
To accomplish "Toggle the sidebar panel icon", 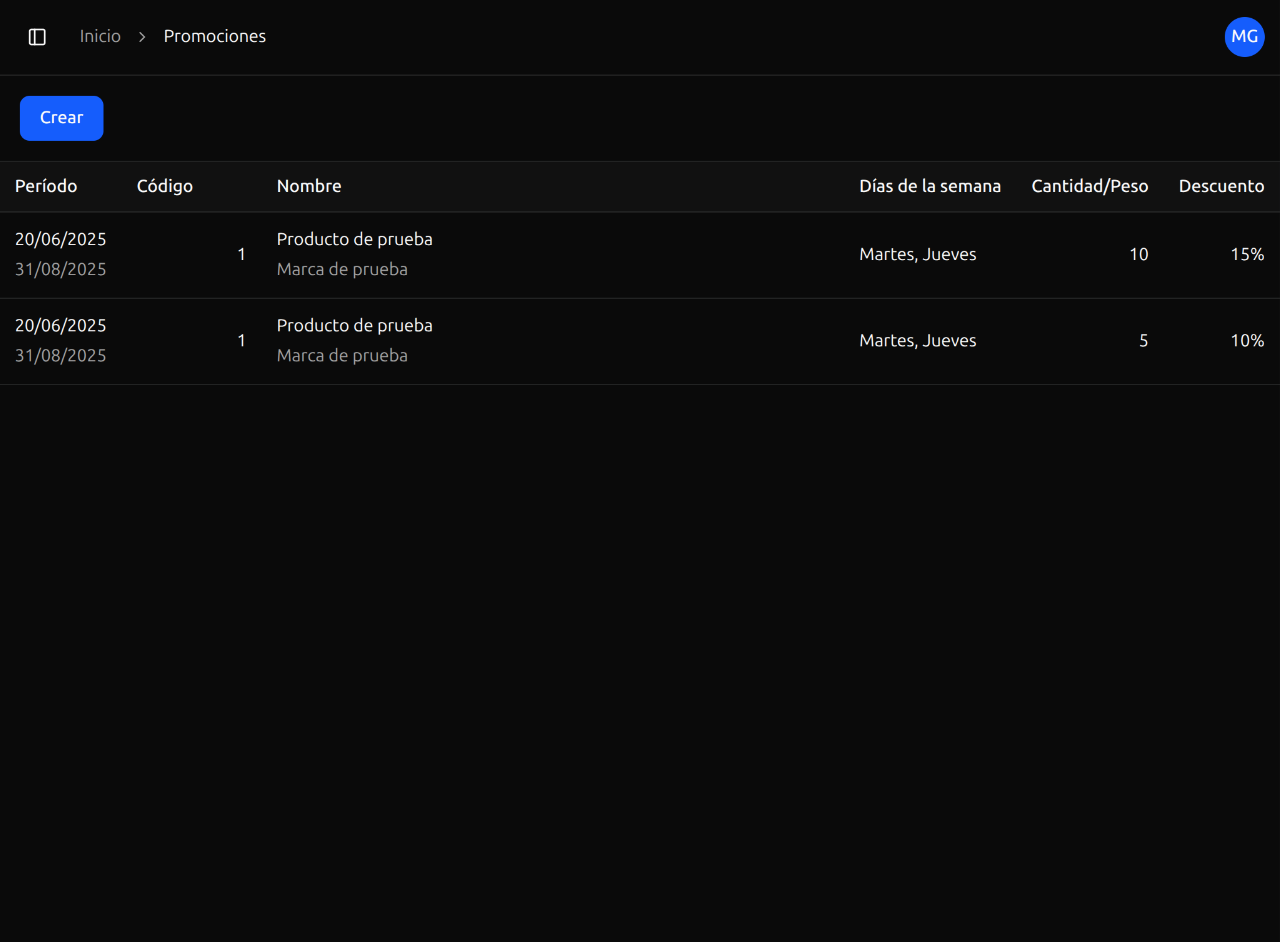I will click(37, 37).
